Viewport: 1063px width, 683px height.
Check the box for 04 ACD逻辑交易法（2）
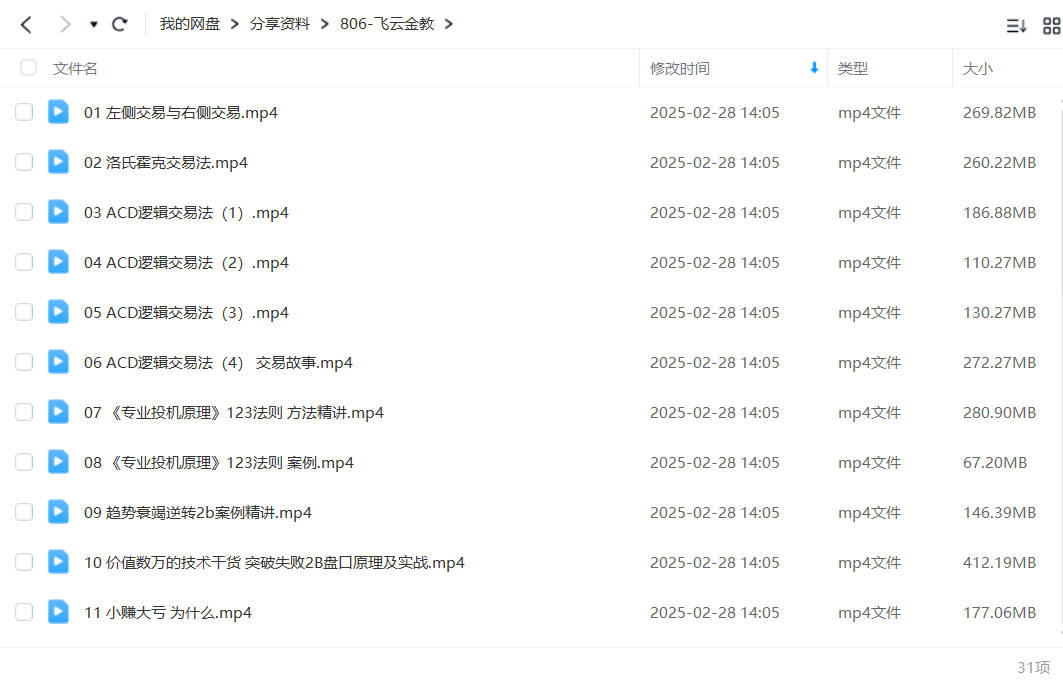24,262
